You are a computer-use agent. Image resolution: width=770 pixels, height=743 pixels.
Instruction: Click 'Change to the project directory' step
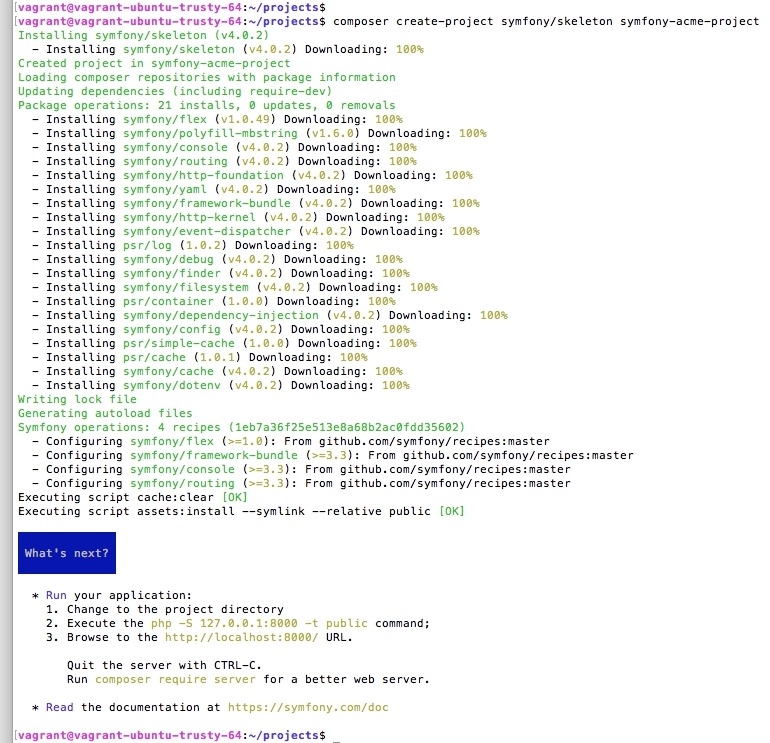pos(175,609)
